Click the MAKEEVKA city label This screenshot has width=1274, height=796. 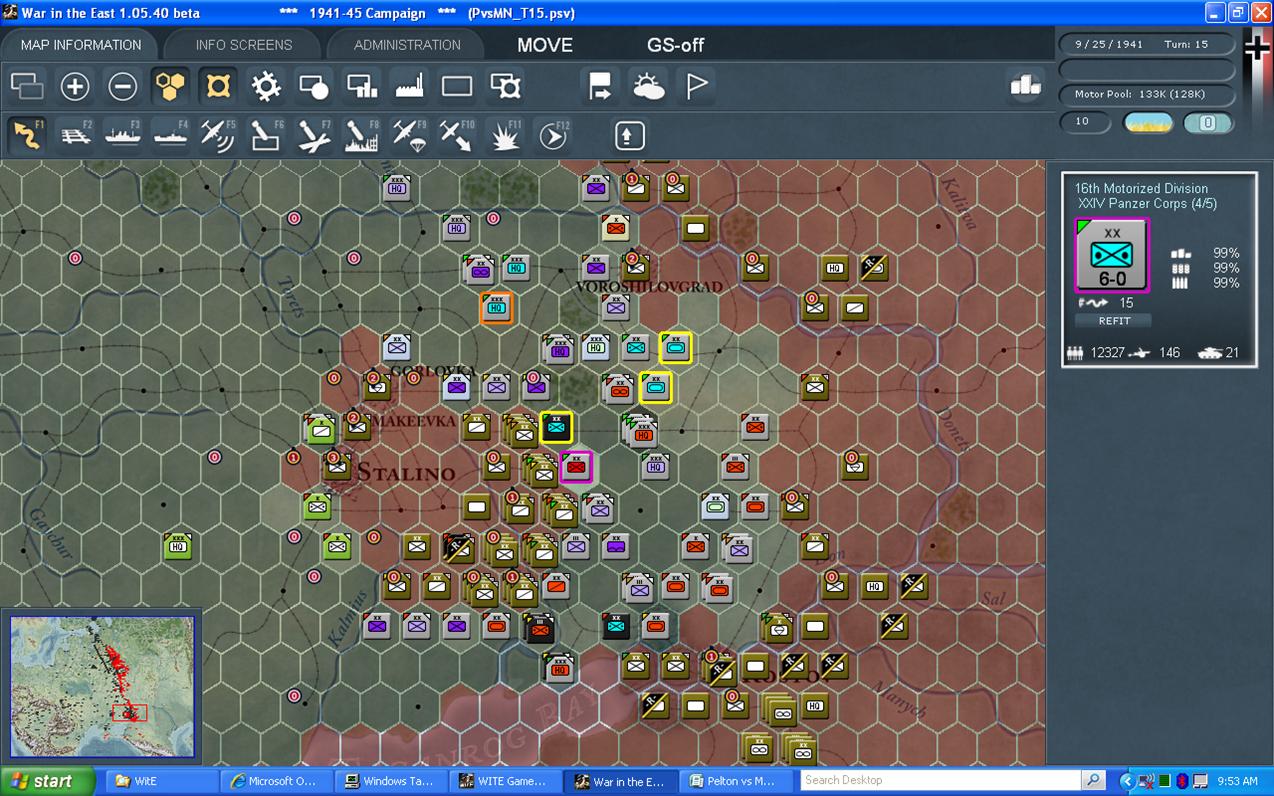coord(416,421)
